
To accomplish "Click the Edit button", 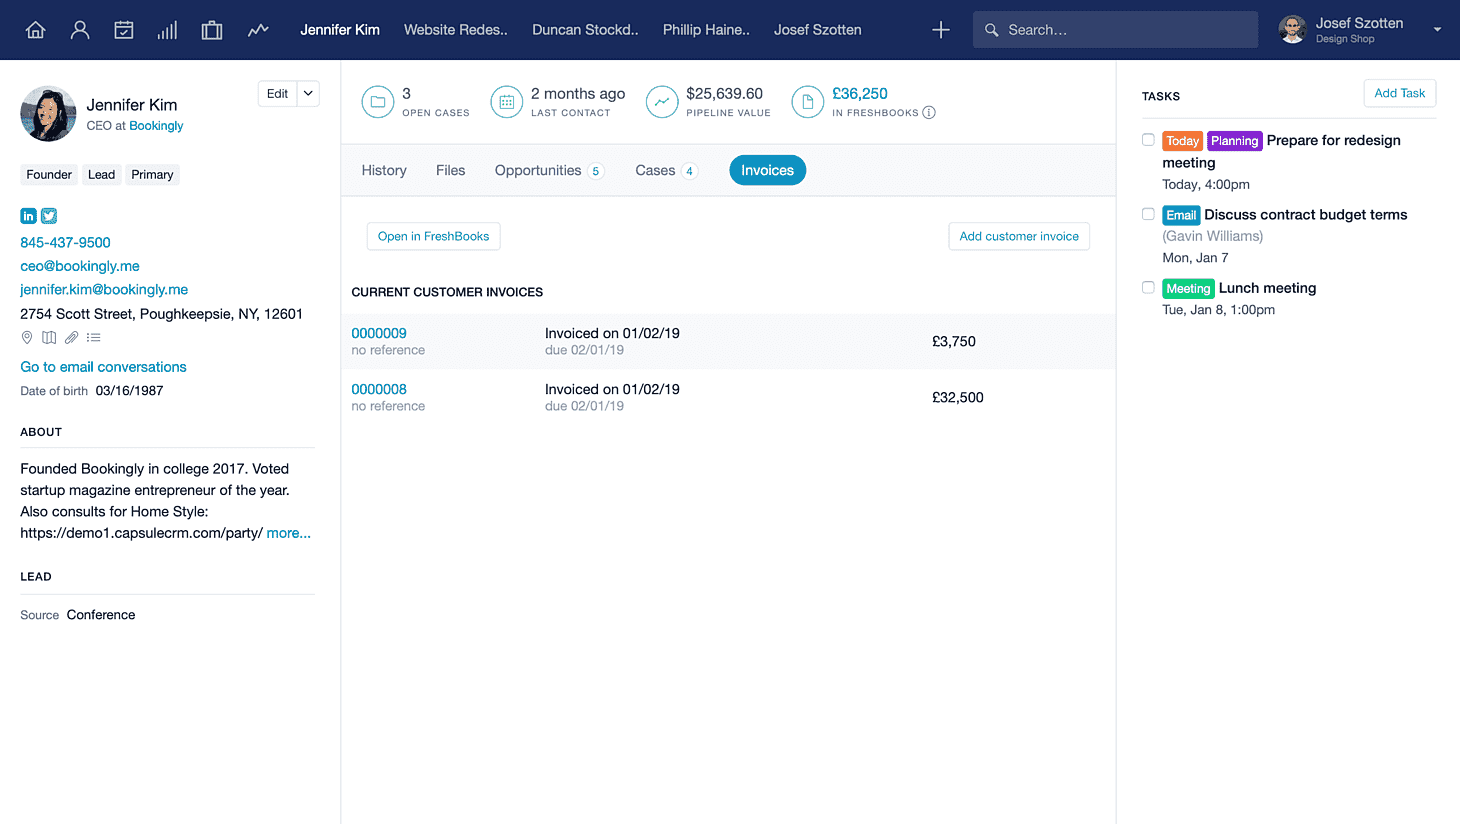I will 278,94.
